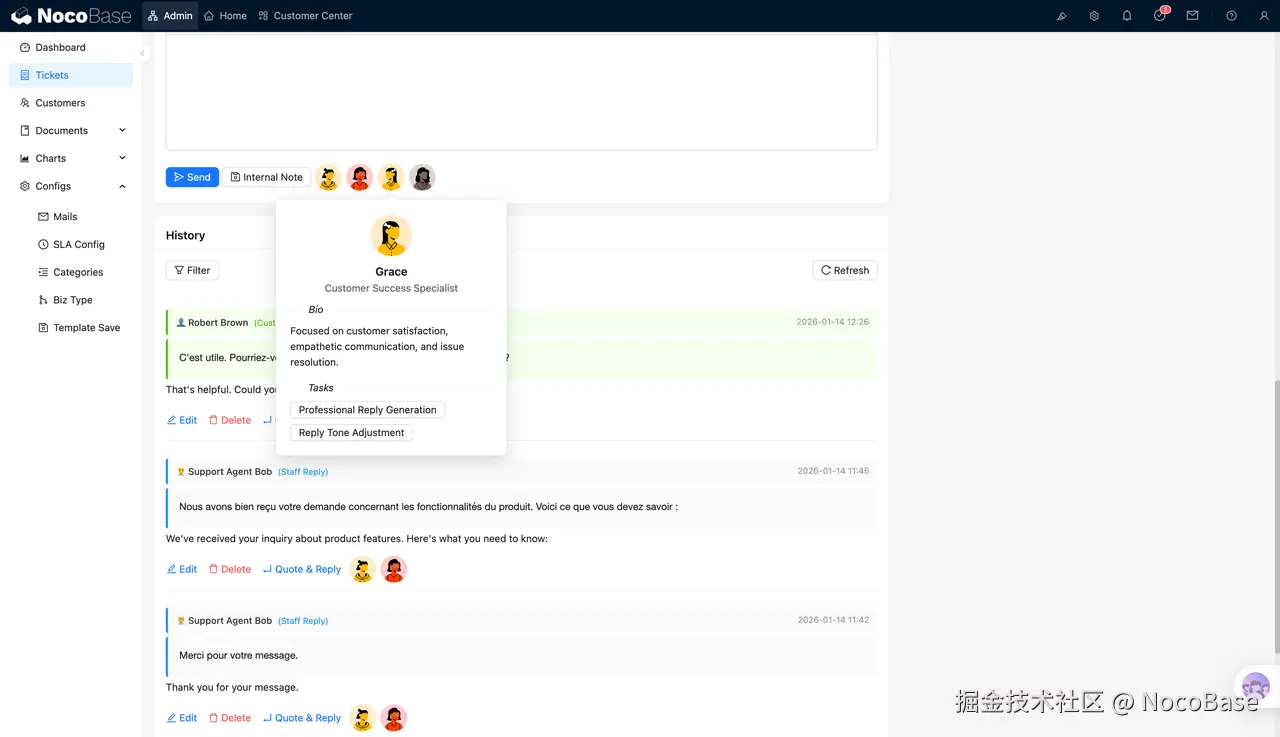
Task: Open workflow tasks icon with badge 2
Action: click(x=1160, y=15)
